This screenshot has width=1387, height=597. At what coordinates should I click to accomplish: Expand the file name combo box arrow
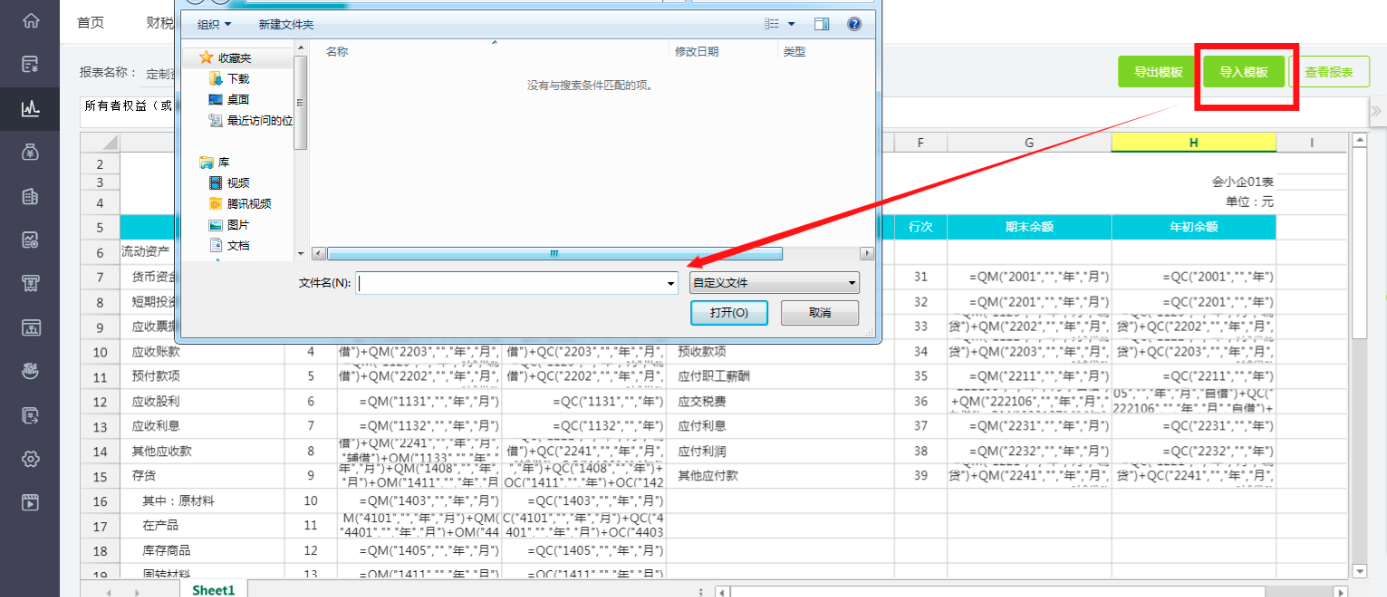pos(672,284)
